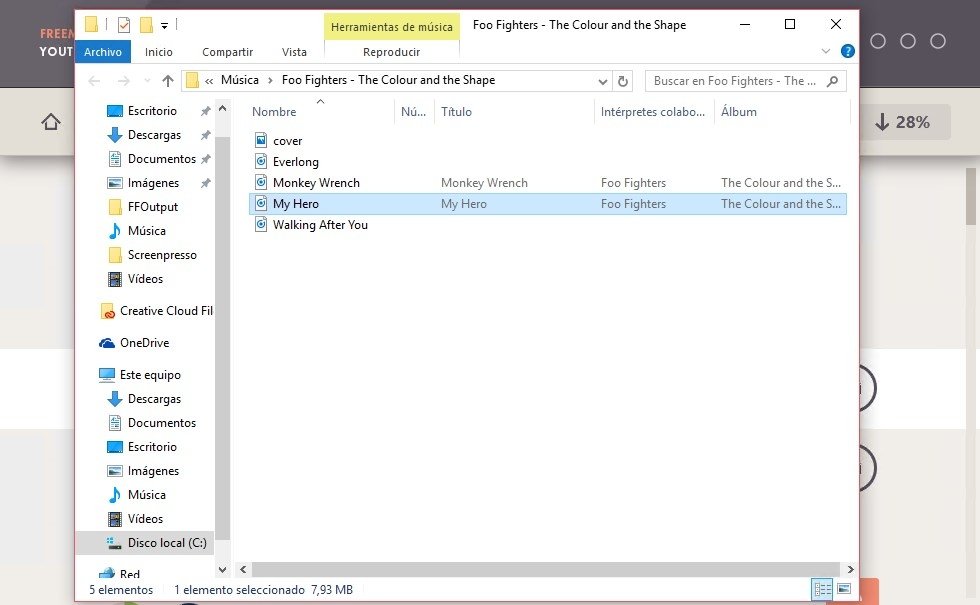Sort by Intérpretes colaboradores column header

click(x=654, y=112)
